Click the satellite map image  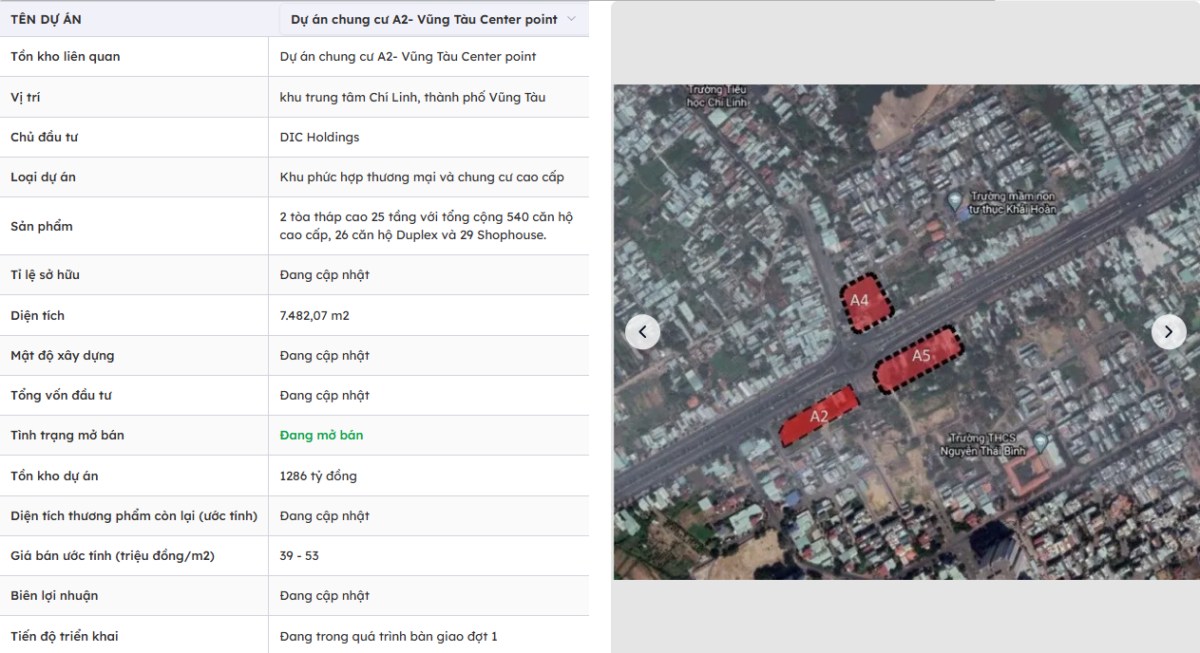coord(906,332)
